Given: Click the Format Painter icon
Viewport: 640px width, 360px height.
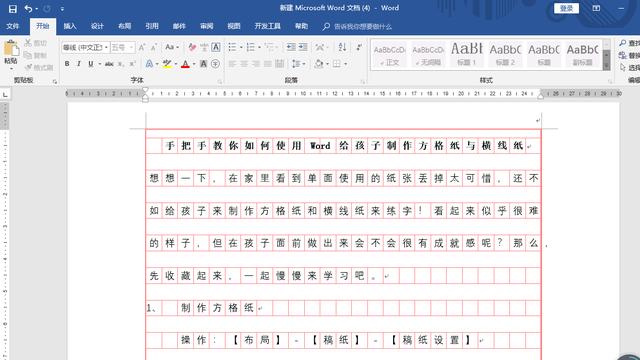Looking at the screenshot, I should [29, 67].
